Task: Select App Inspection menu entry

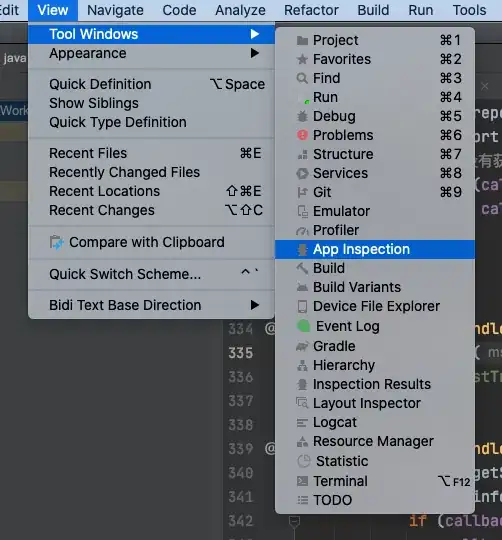Action: click(x=375, y=249)
